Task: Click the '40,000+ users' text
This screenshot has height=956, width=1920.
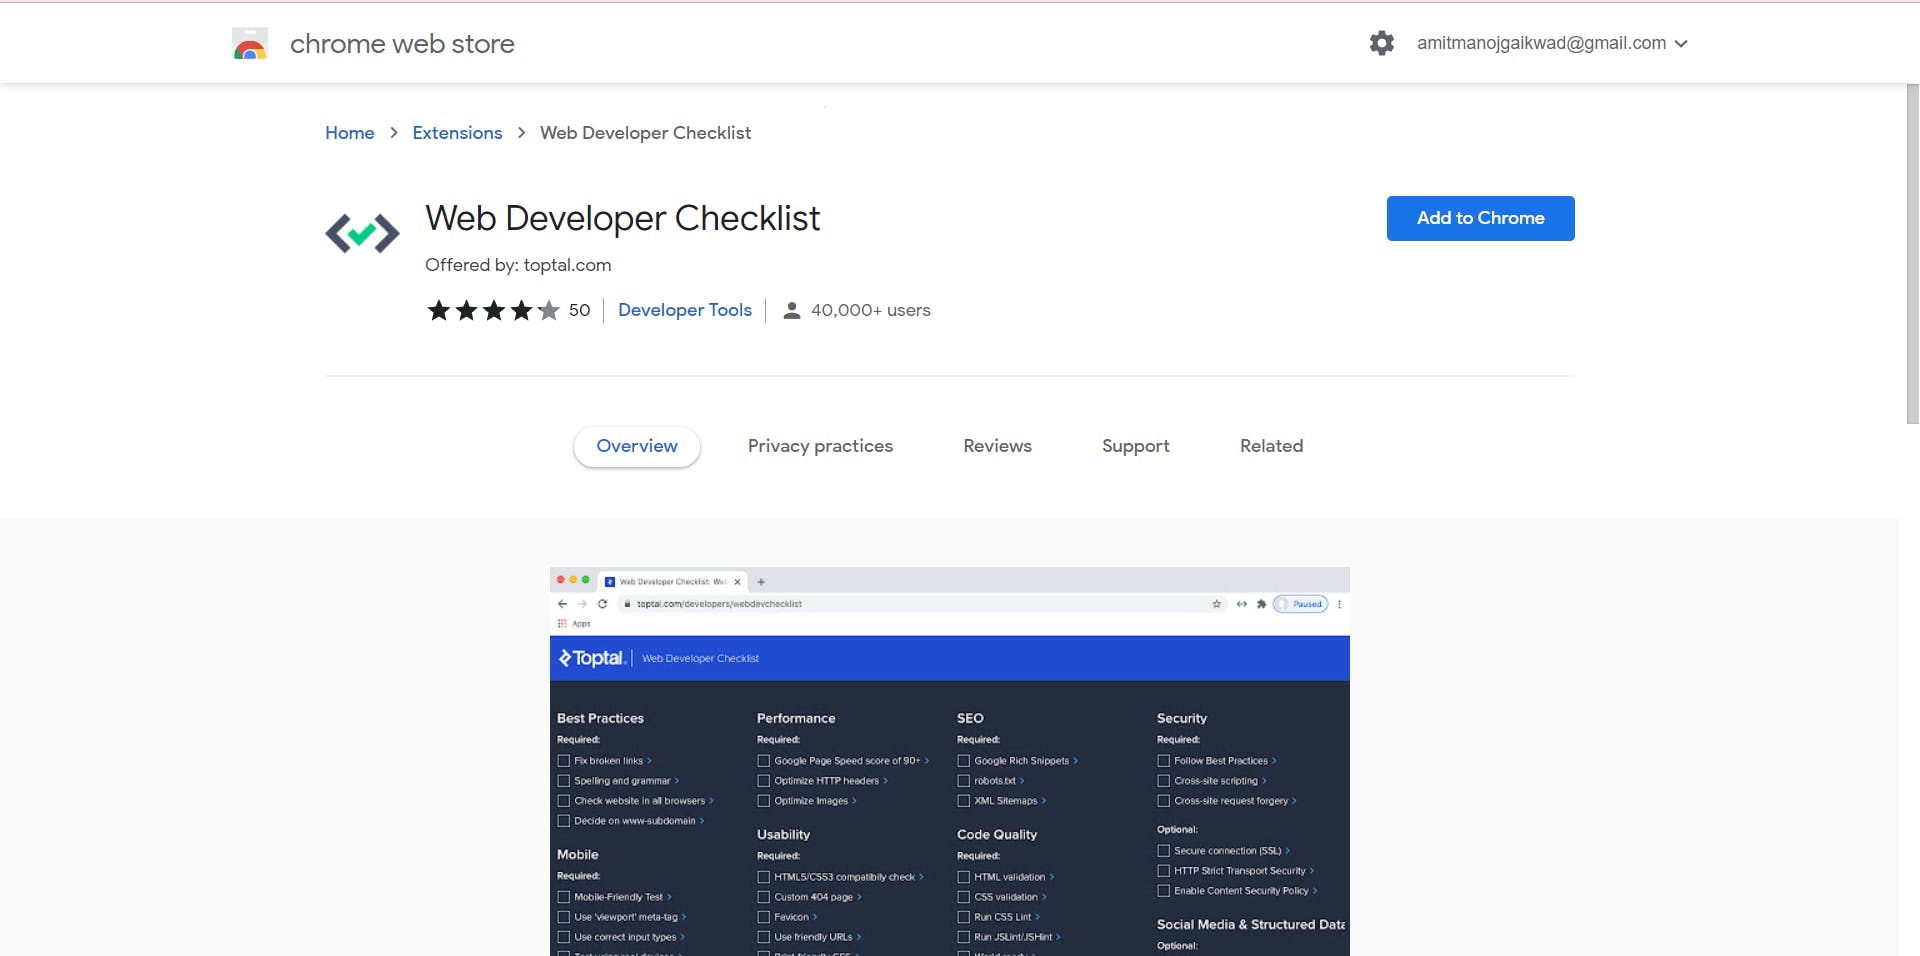Action: (871, 310)
